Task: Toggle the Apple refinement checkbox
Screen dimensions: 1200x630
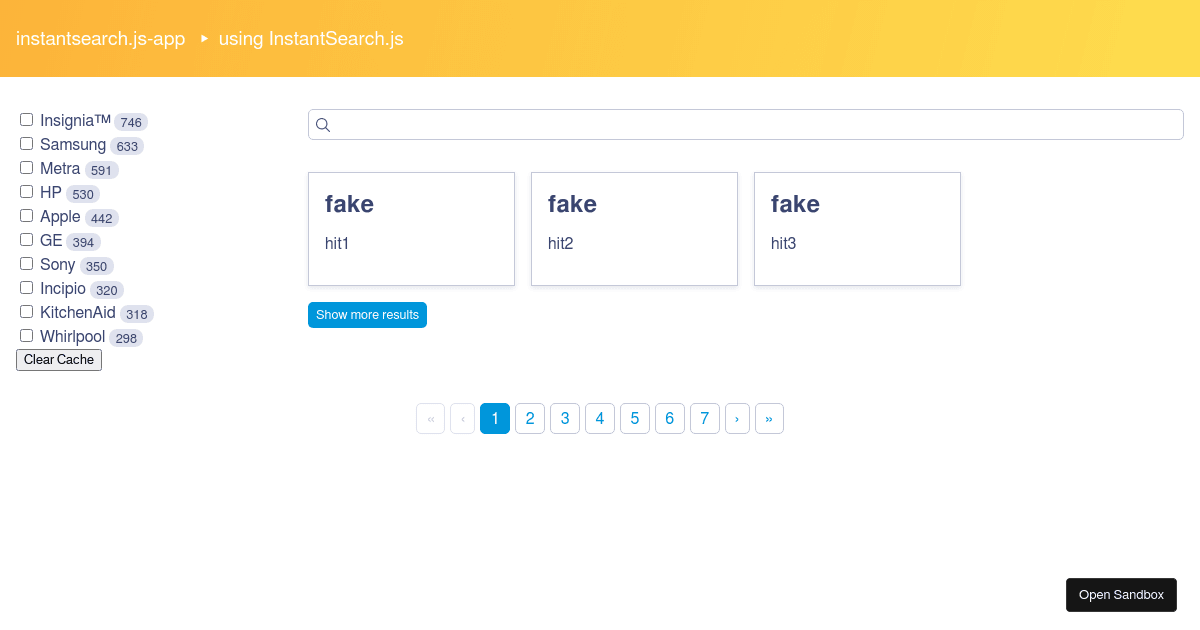Action: [x=26, y=215]
